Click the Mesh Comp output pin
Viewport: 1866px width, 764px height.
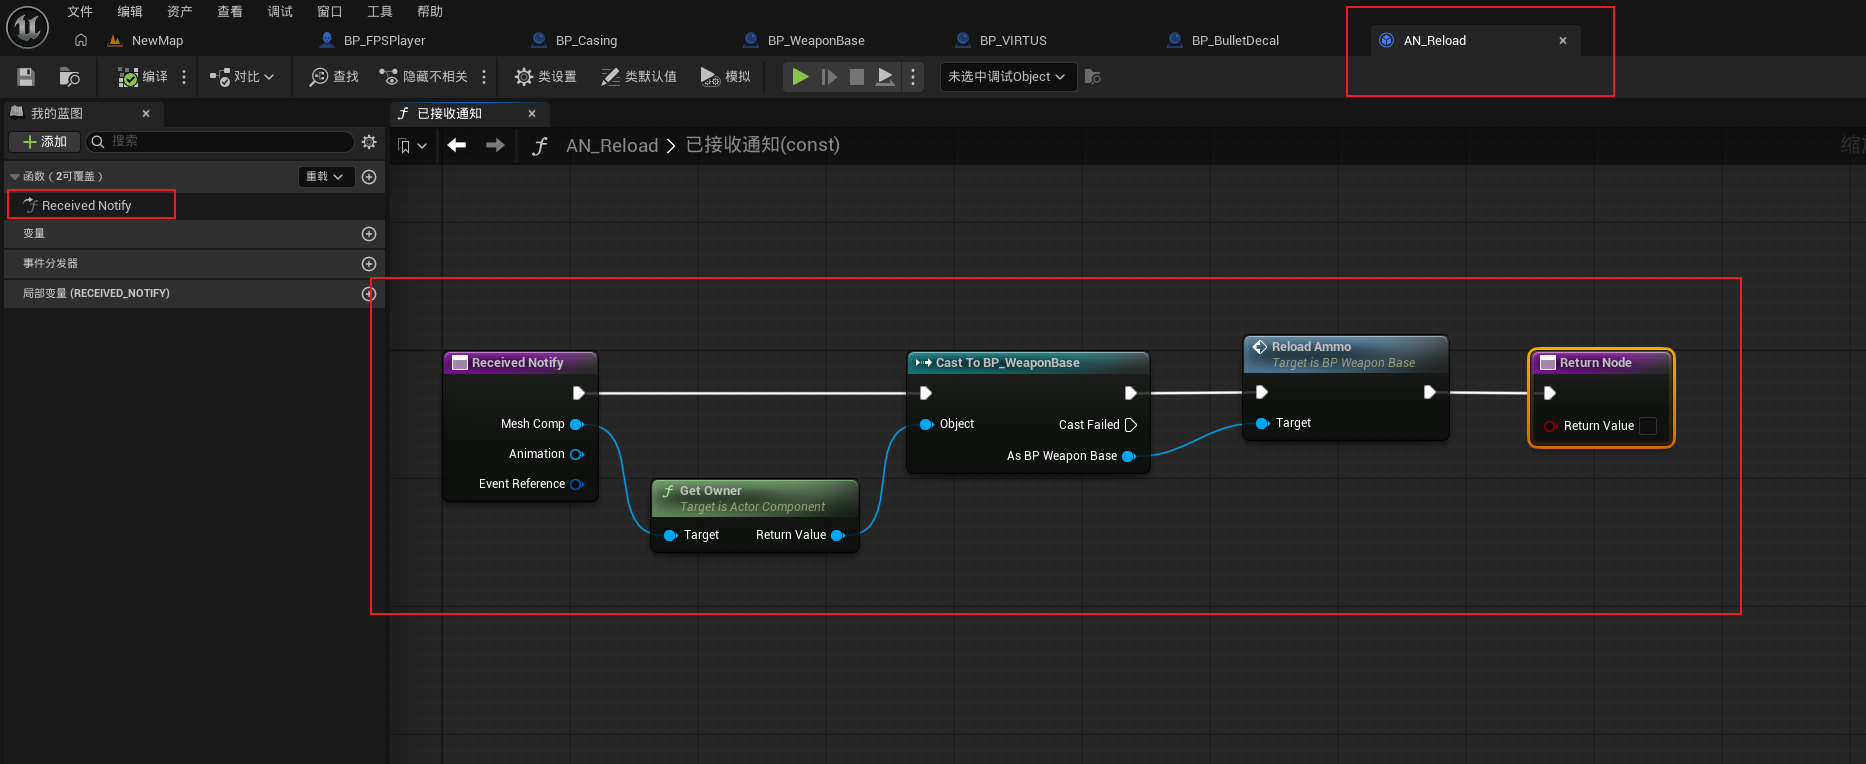pos(577,424)
